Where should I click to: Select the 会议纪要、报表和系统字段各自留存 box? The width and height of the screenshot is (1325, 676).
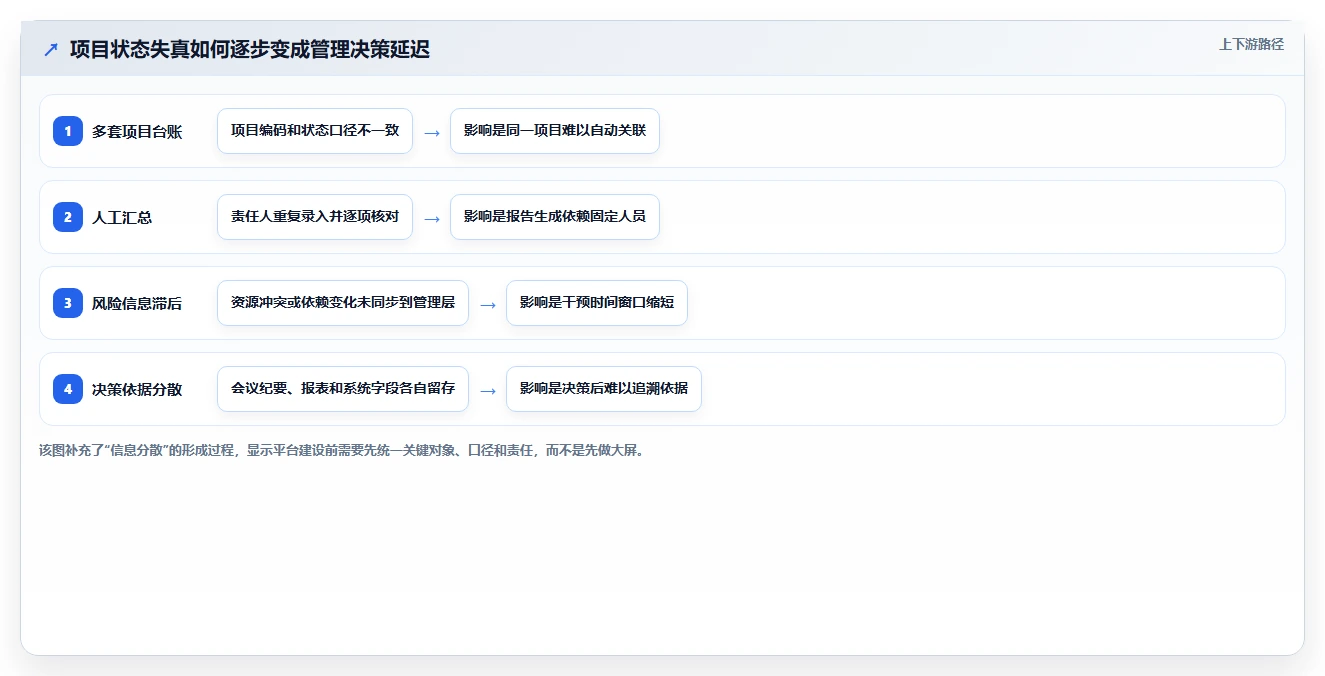[343, 389]
